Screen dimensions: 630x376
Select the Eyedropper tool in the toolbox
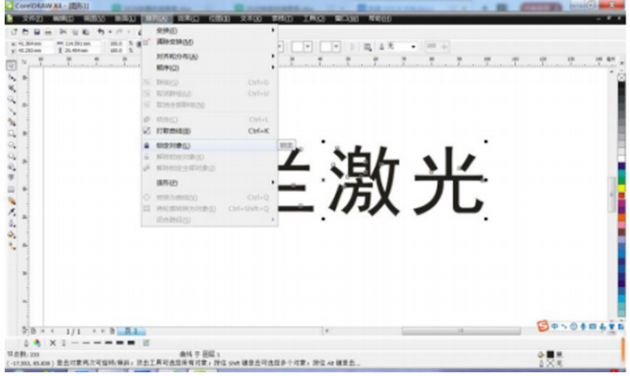click(12, 212)
